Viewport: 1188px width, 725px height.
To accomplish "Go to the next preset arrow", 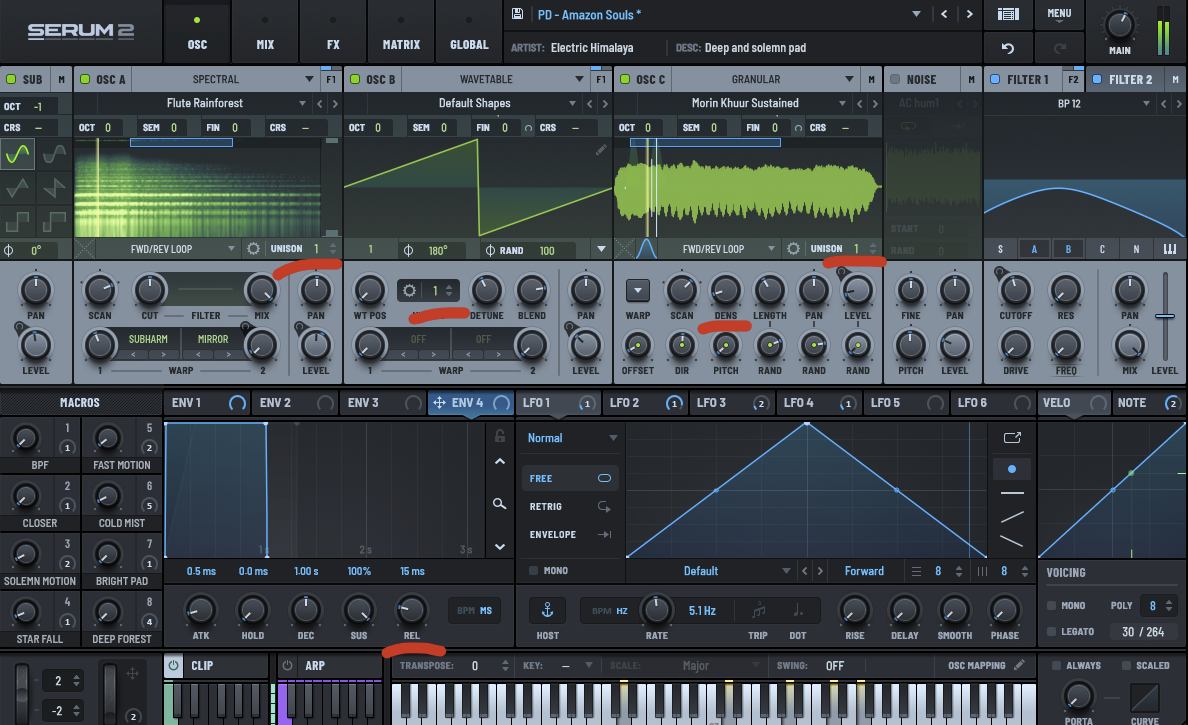I will click(969, 14).
